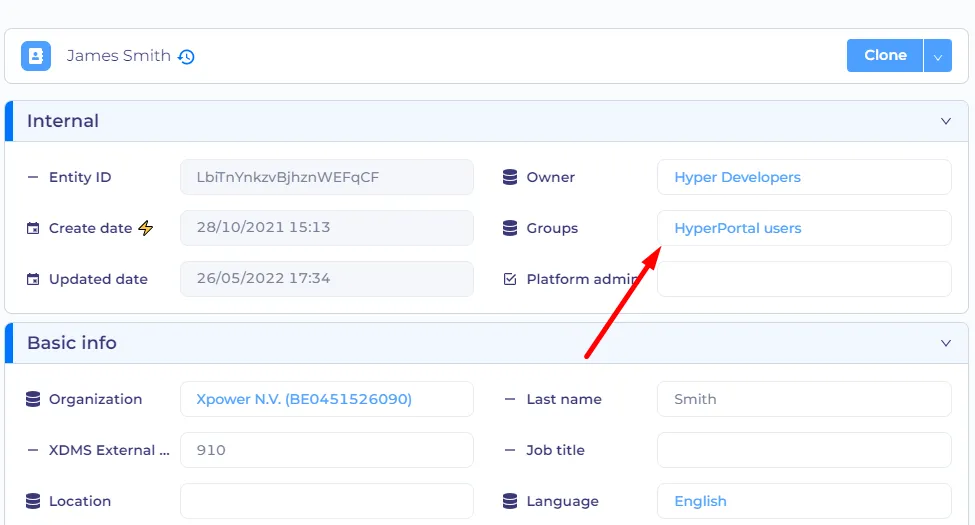
Task: Open the history clock icon next to James Smith
Action: pos(186,57)
